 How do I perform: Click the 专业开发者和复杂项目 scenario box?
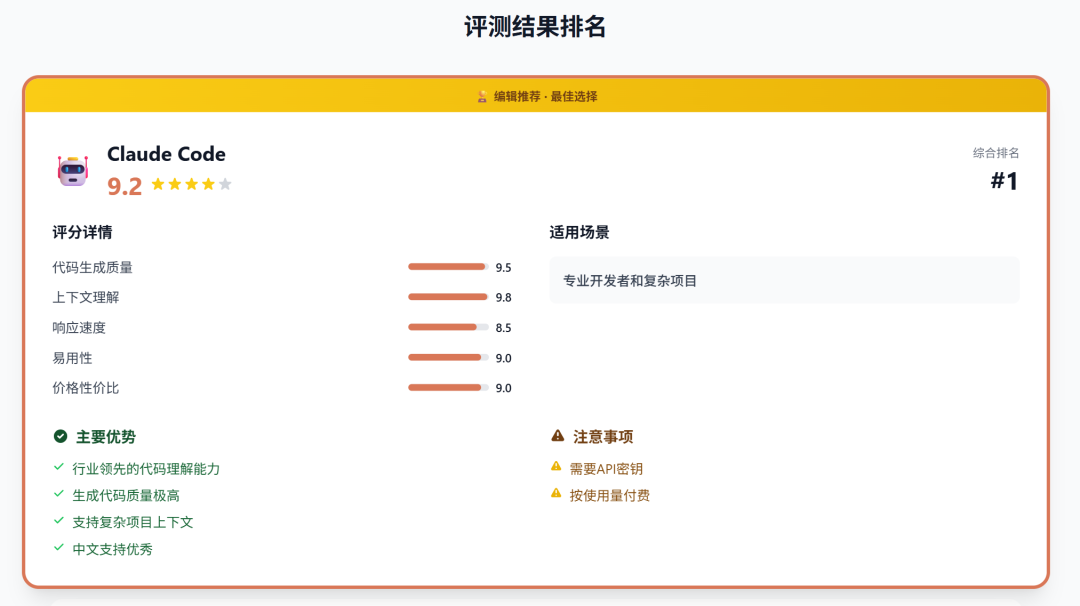pos(785,280)
